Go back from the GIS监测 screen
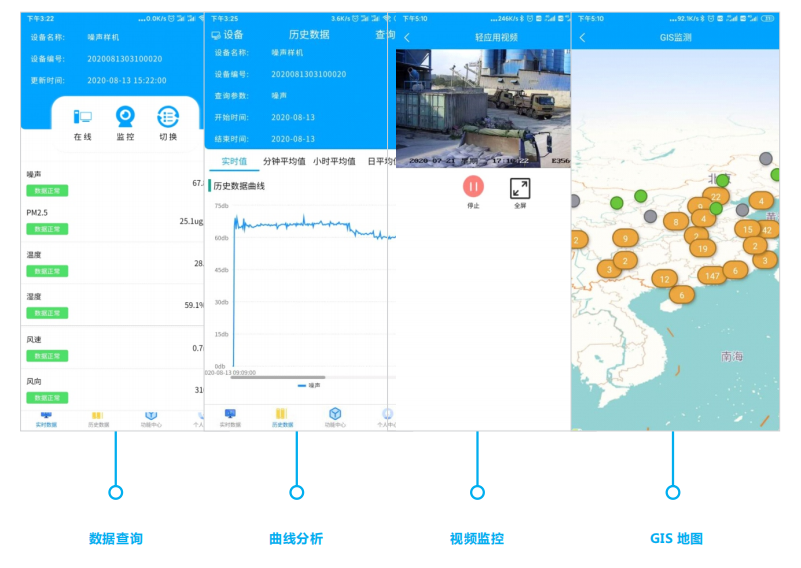The image size is (801, 568). click(x=583, y=38)
